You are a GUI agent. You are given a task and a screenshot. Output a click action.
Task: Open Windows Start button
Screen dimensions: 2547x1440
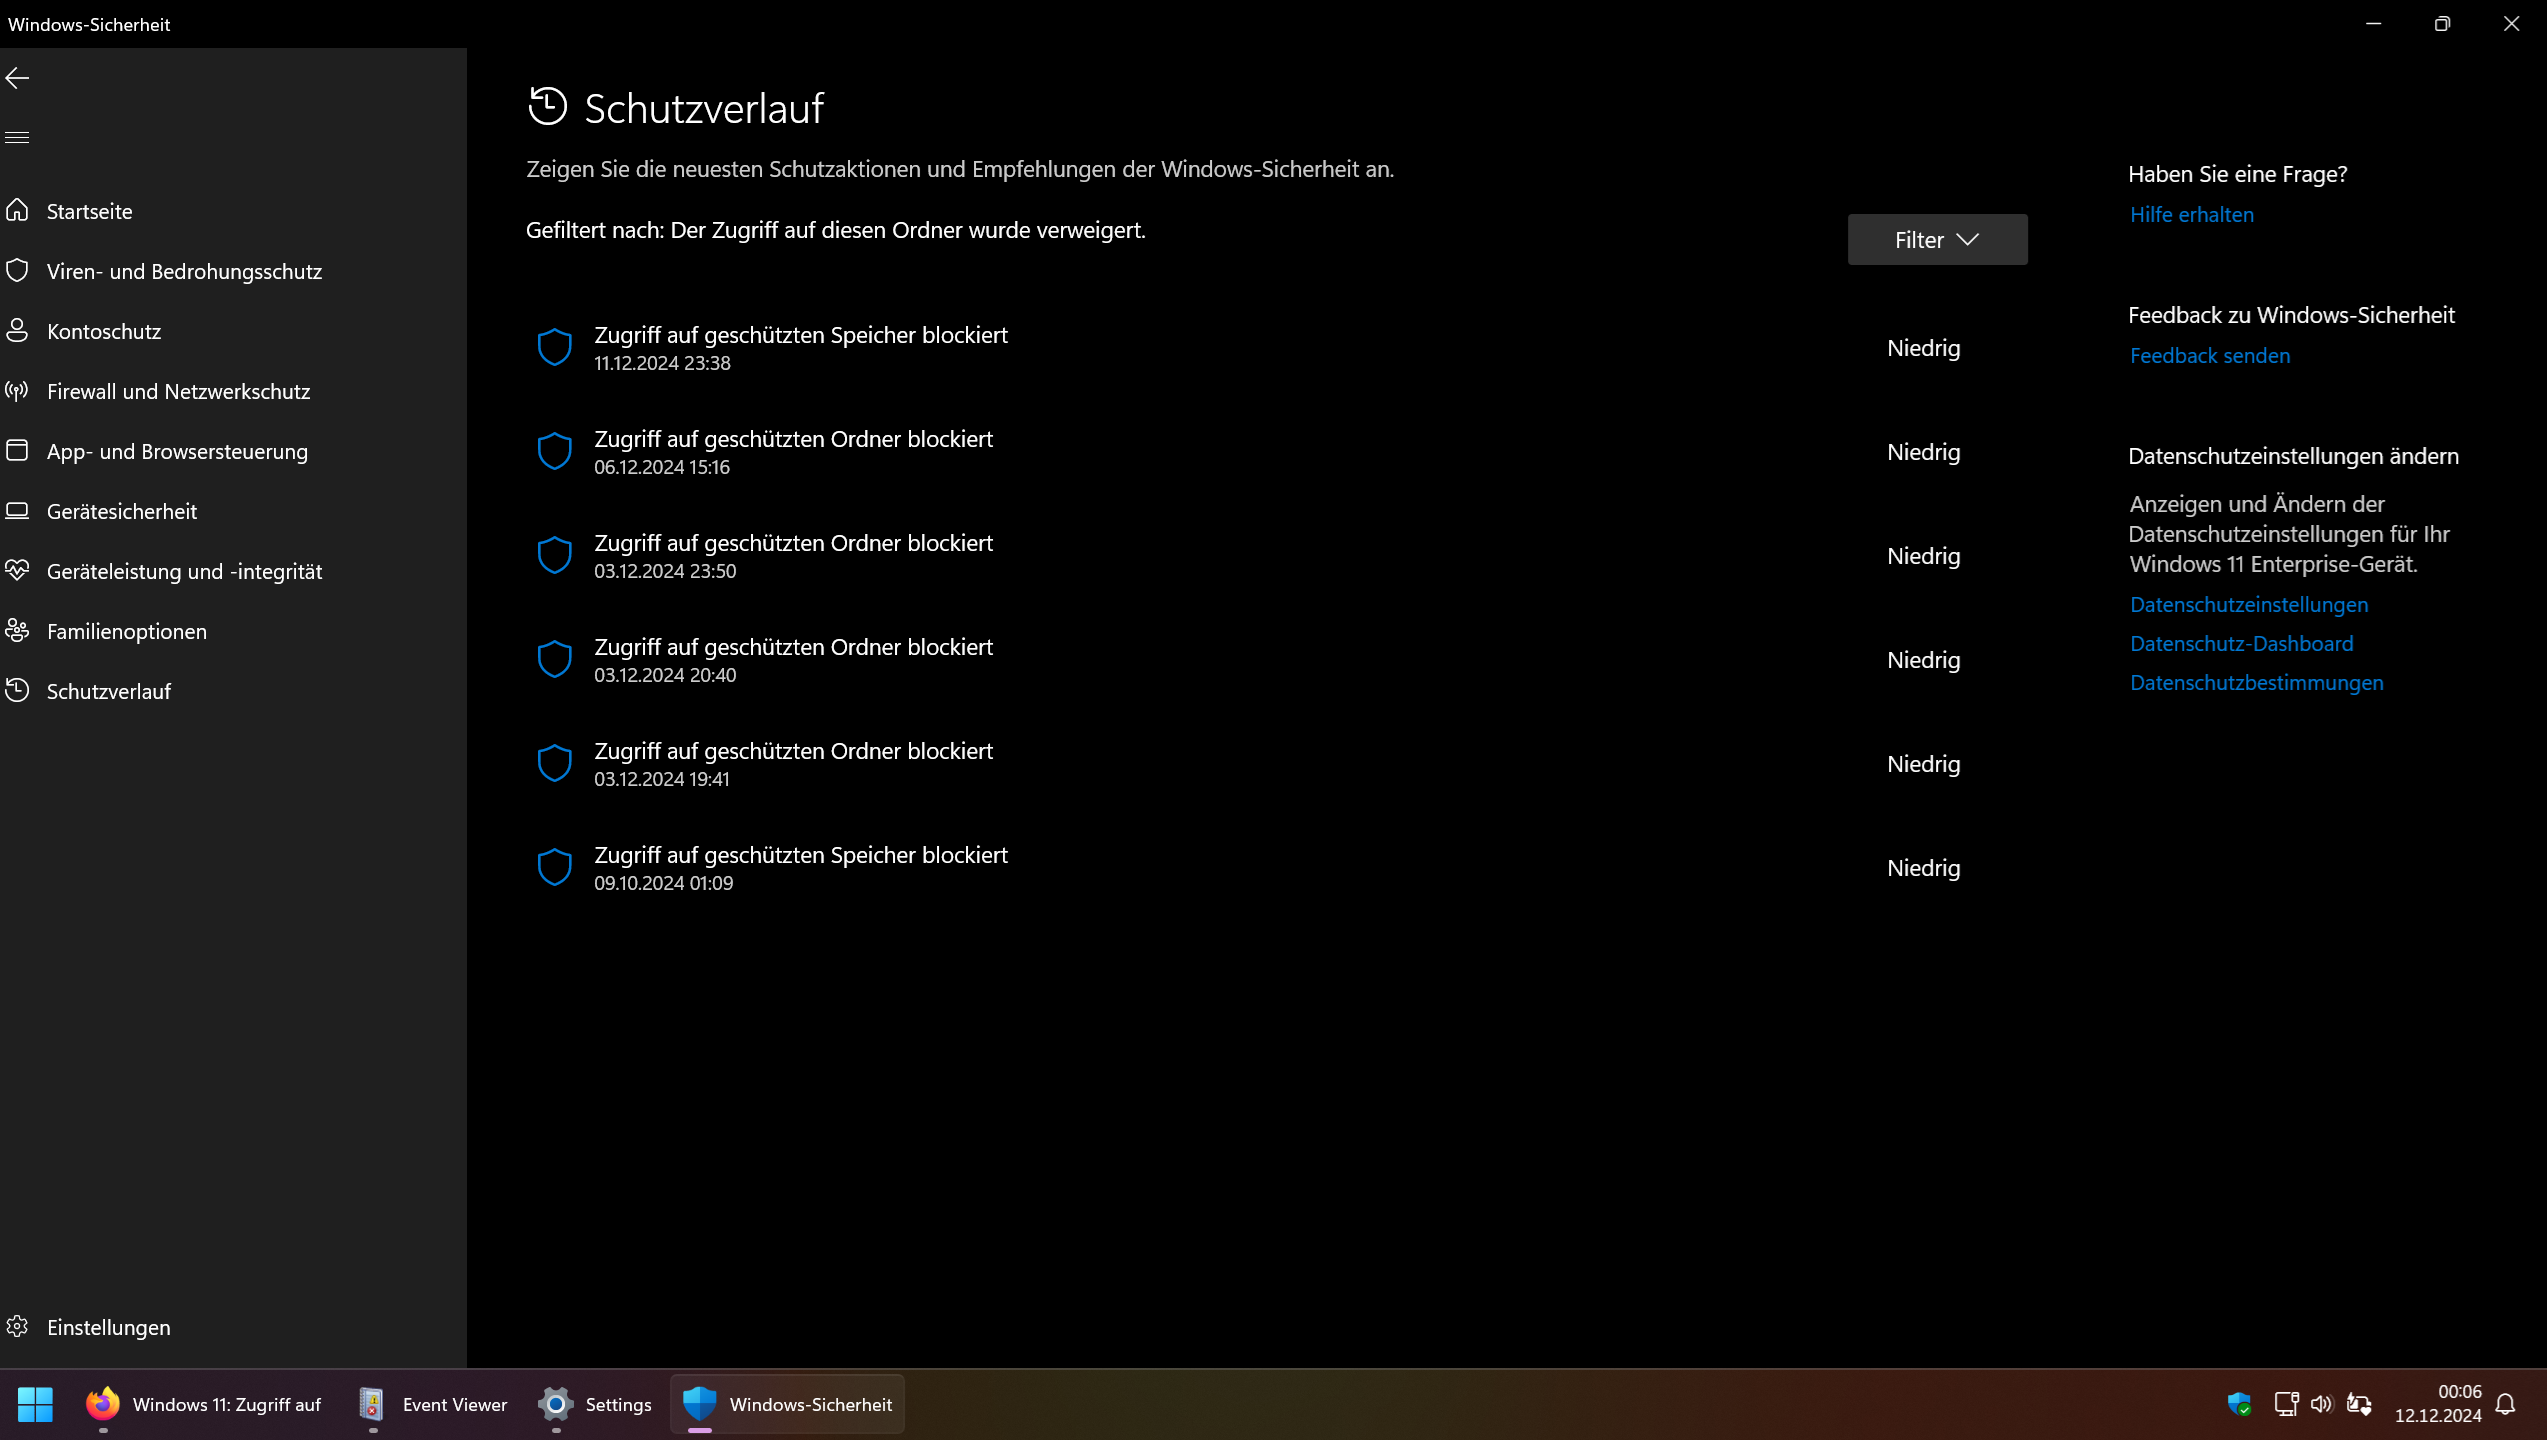pos(35,1404)
